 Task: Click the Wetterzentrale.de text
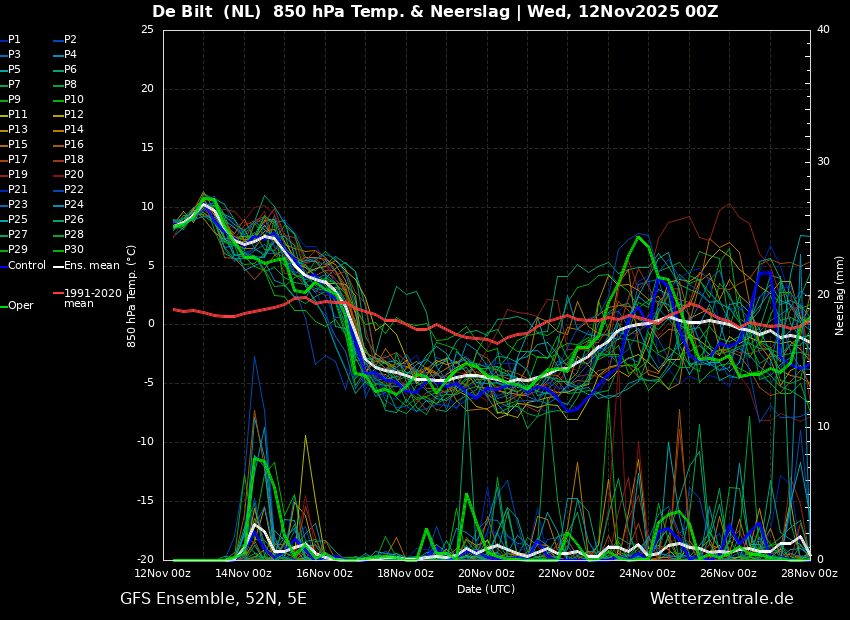[x=721, y=599]
